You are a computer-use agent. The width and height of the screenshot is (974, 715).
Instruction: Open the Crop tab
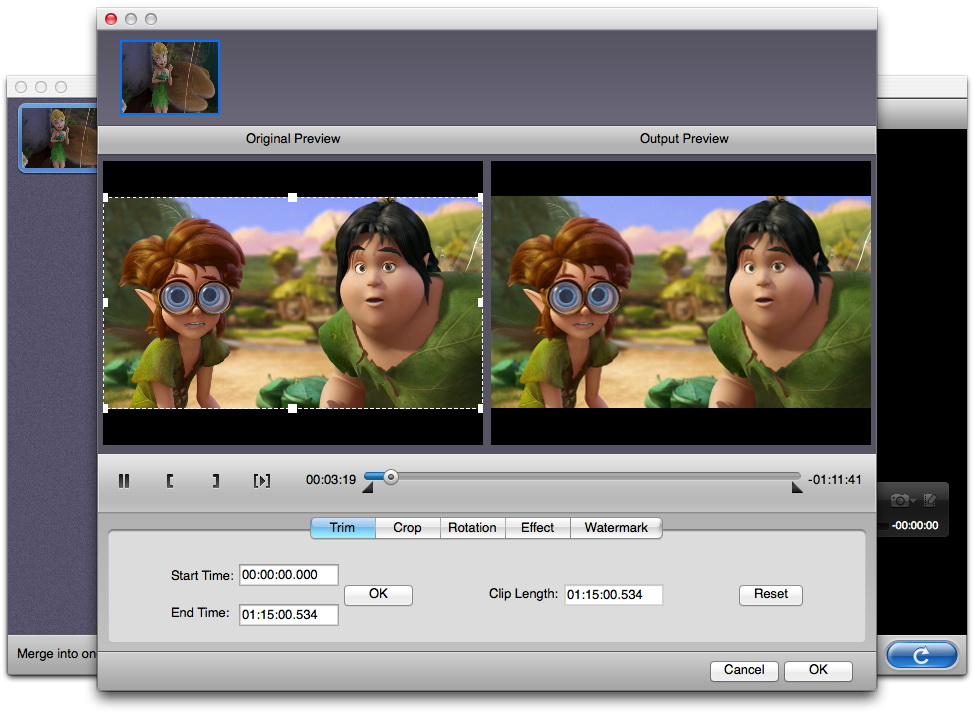[407, 527]
